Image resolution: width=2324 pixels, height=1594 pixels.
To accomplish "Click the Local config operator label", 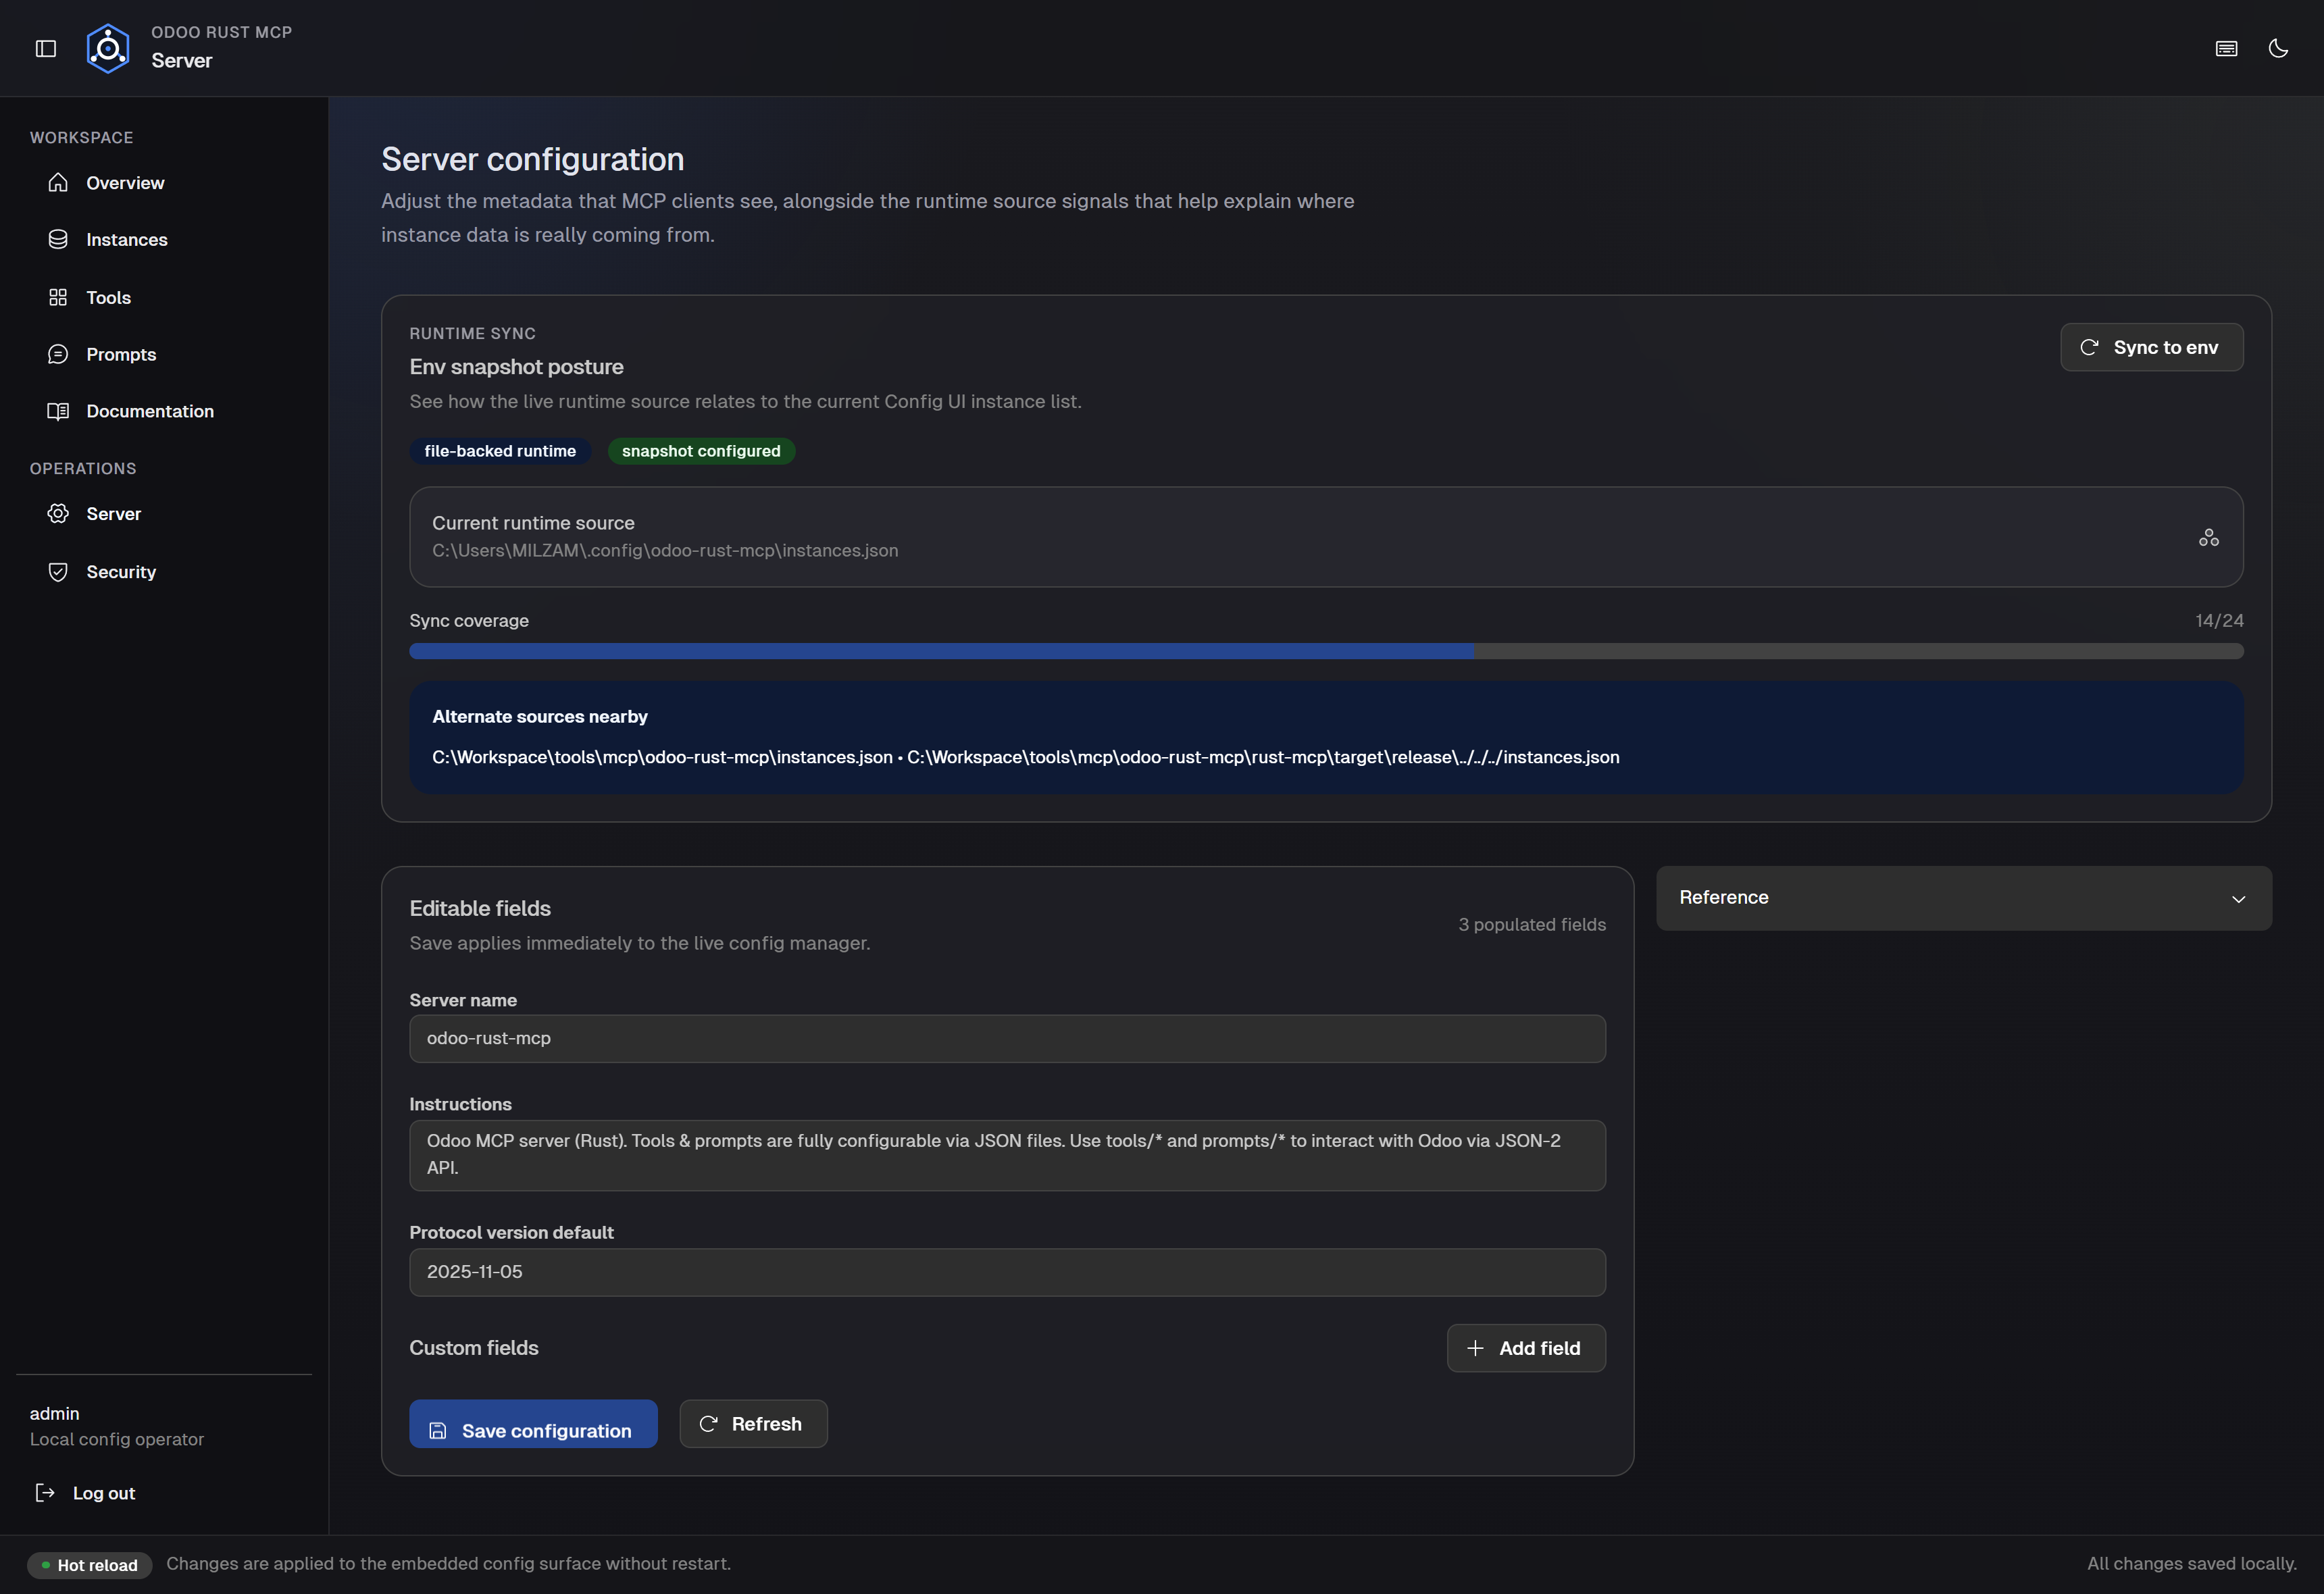I will (x=117, y=1439).
